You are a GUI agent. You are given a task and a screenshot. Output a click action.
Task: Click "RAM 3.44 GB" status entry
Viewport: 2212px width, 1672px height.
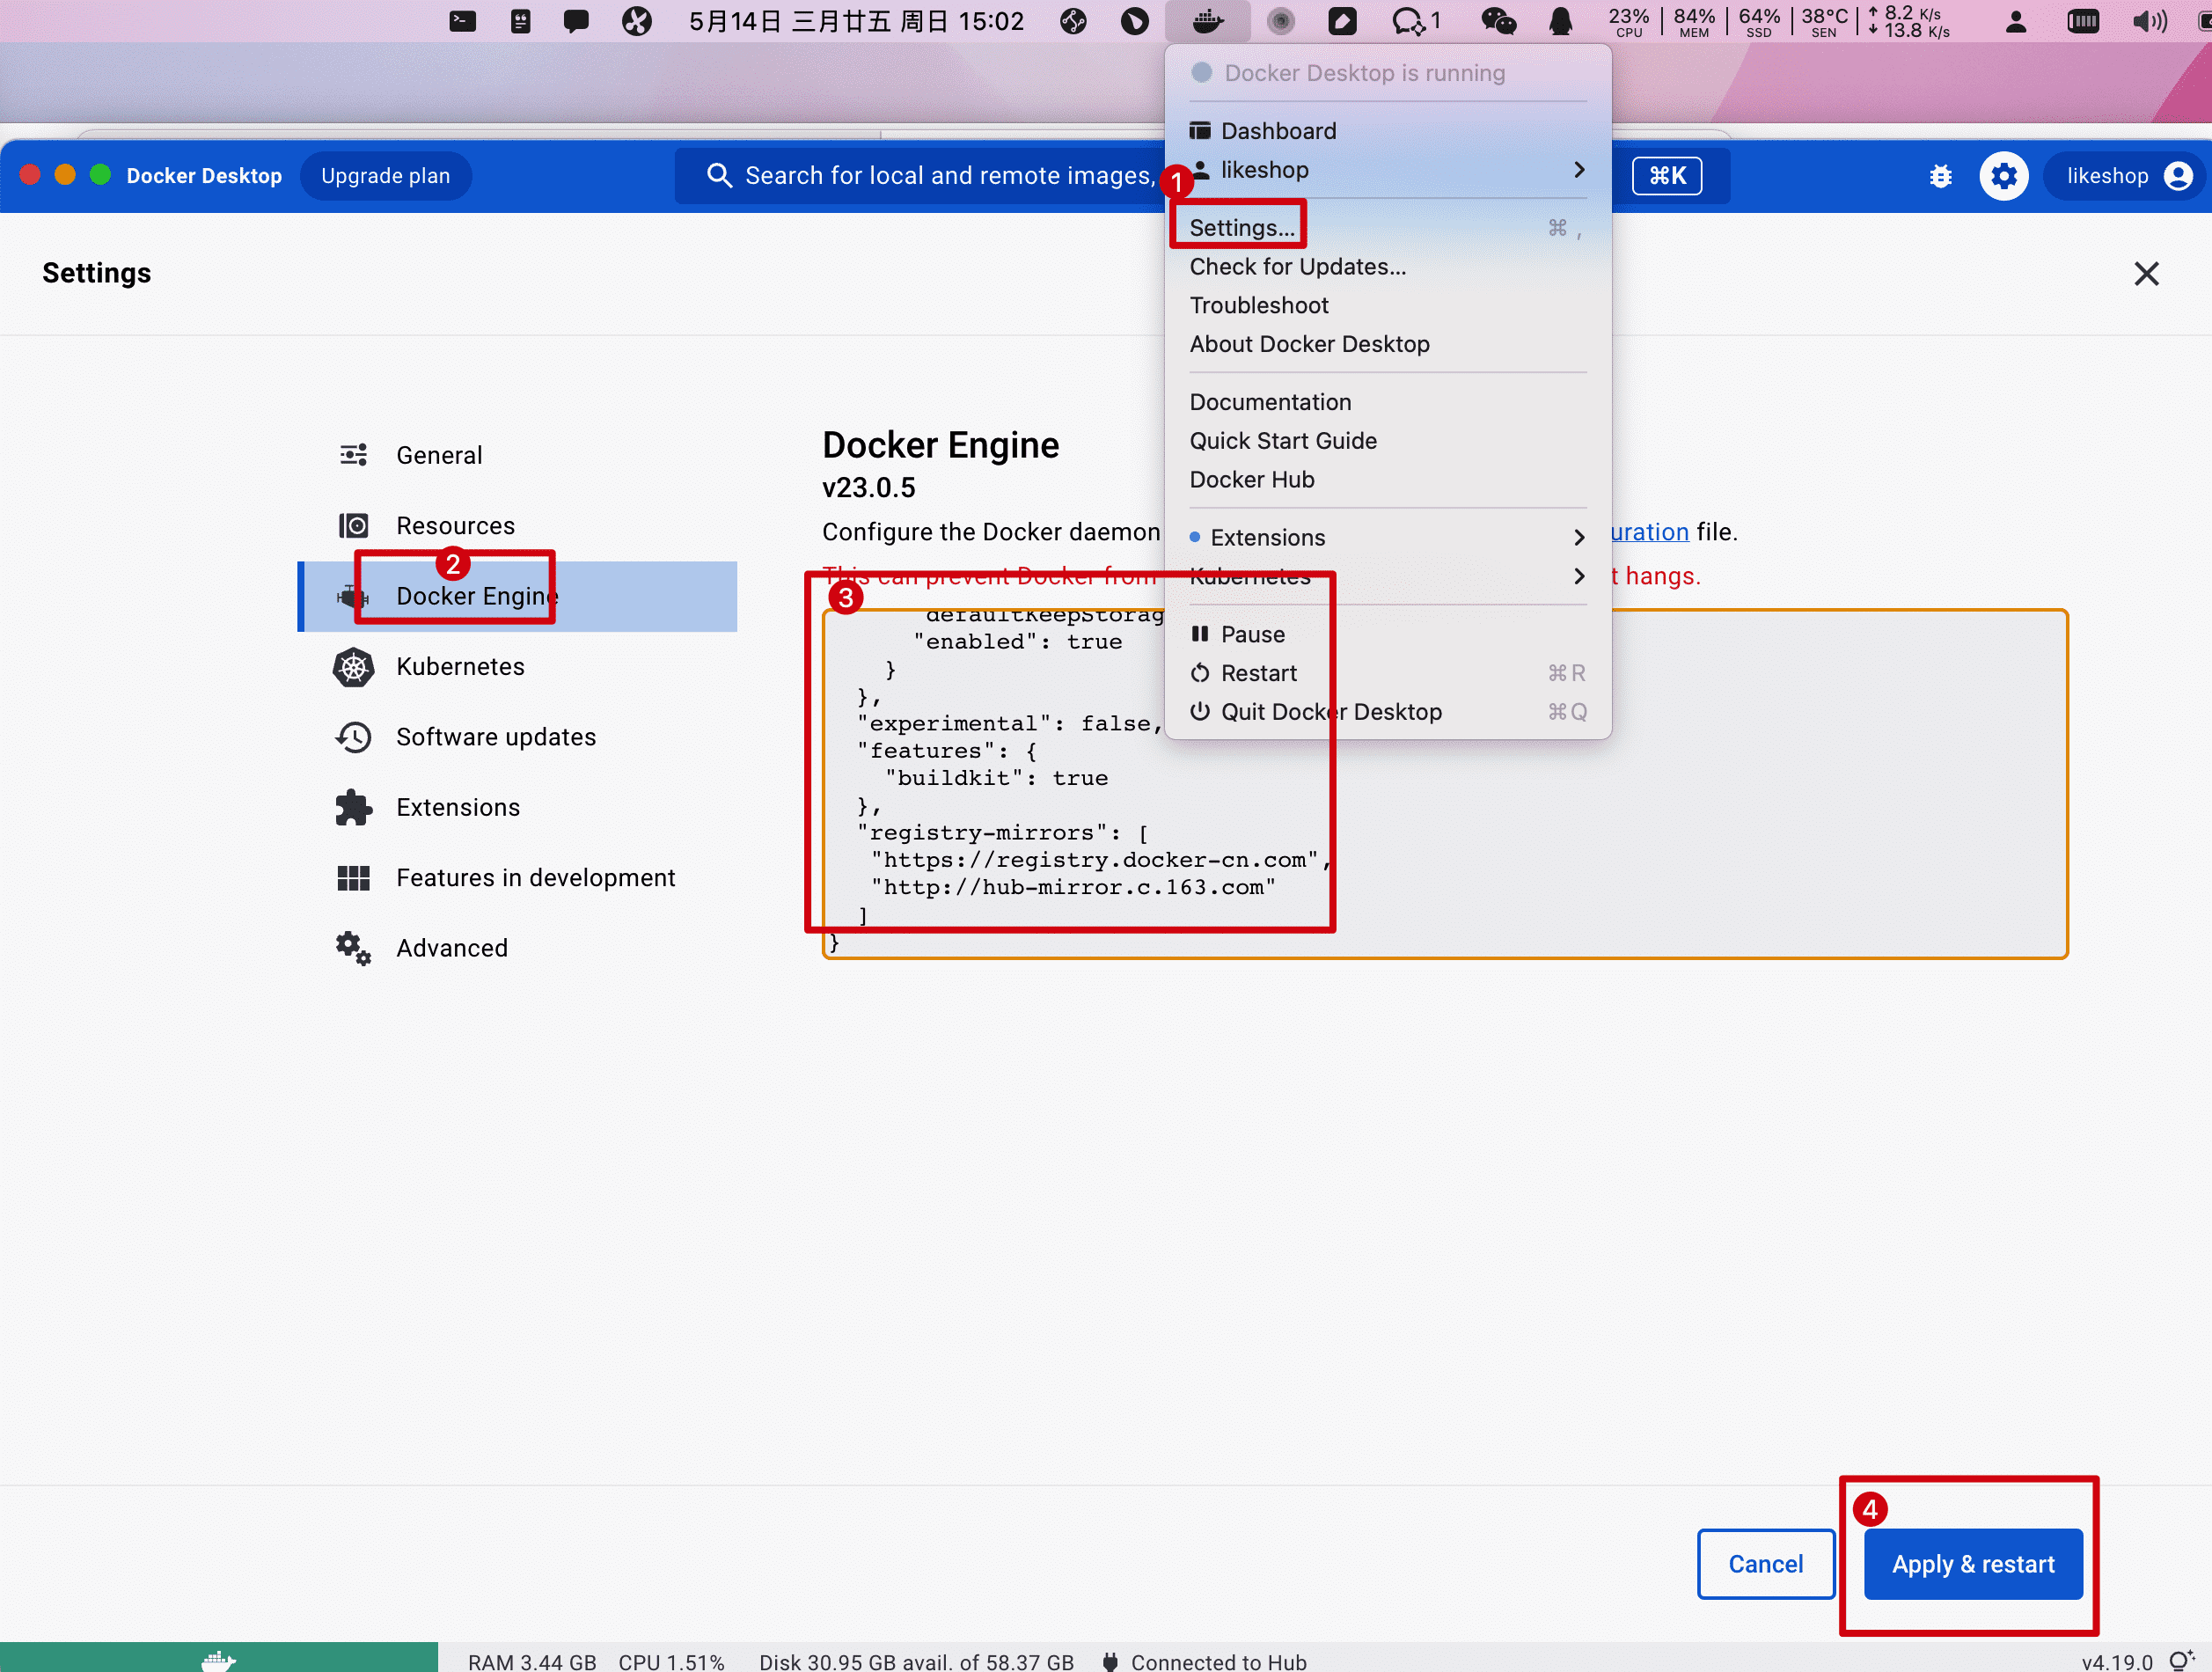click(532, 1661)
